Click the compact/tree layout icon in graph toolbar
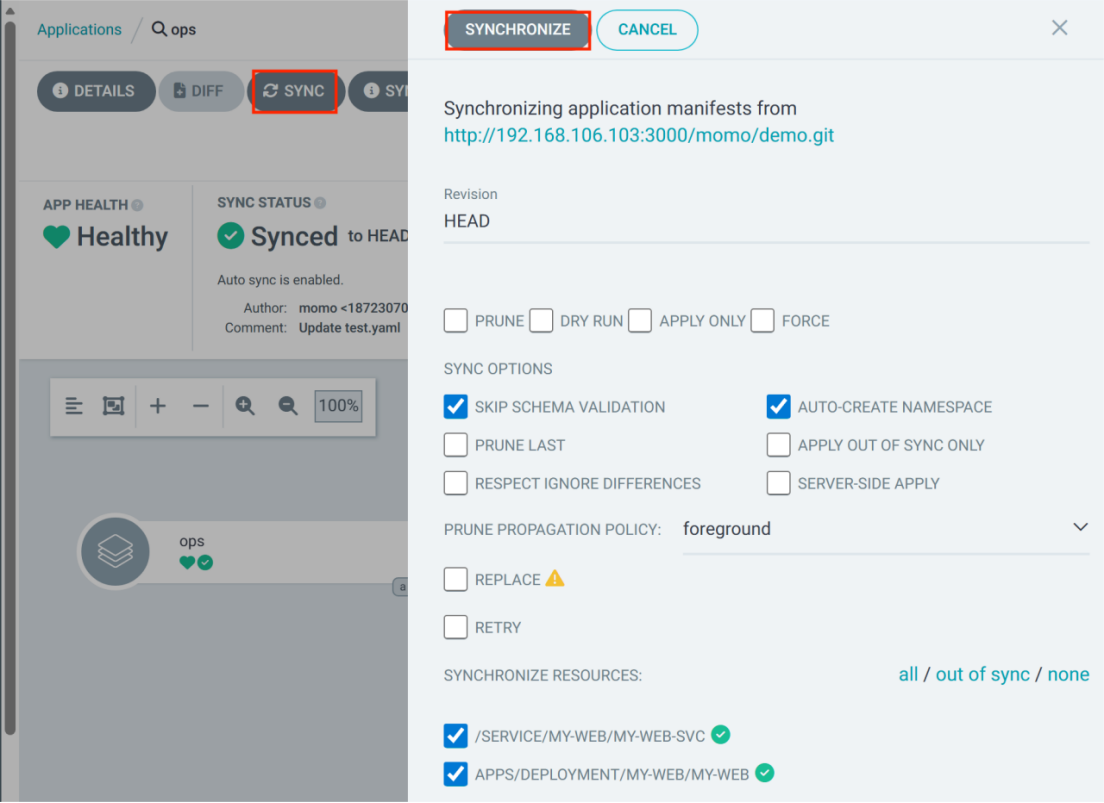This screenshot has height=803, width=1104. tap(74, 406)
